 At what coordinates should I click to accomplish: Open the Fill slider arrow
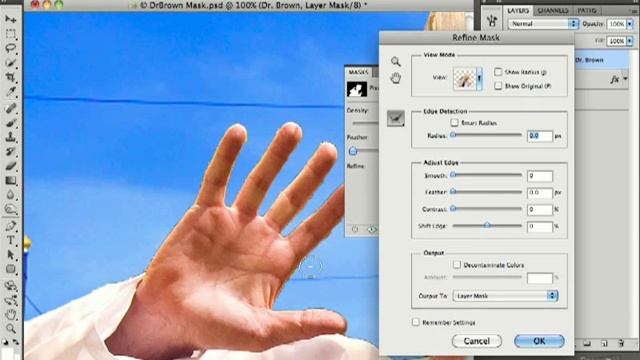630,41
